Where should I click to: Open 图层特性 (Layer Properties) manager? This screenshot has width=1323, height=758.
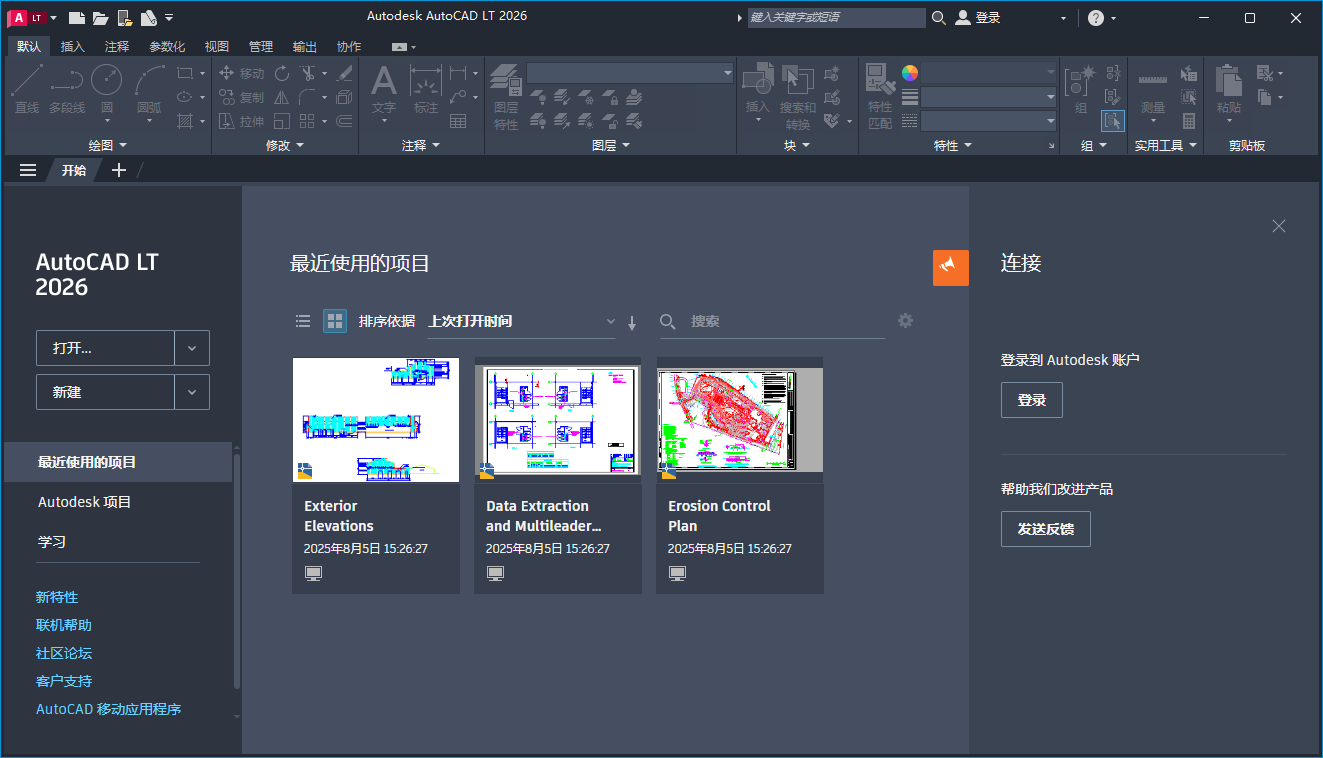pyautogui.click(x=505, y=88)
